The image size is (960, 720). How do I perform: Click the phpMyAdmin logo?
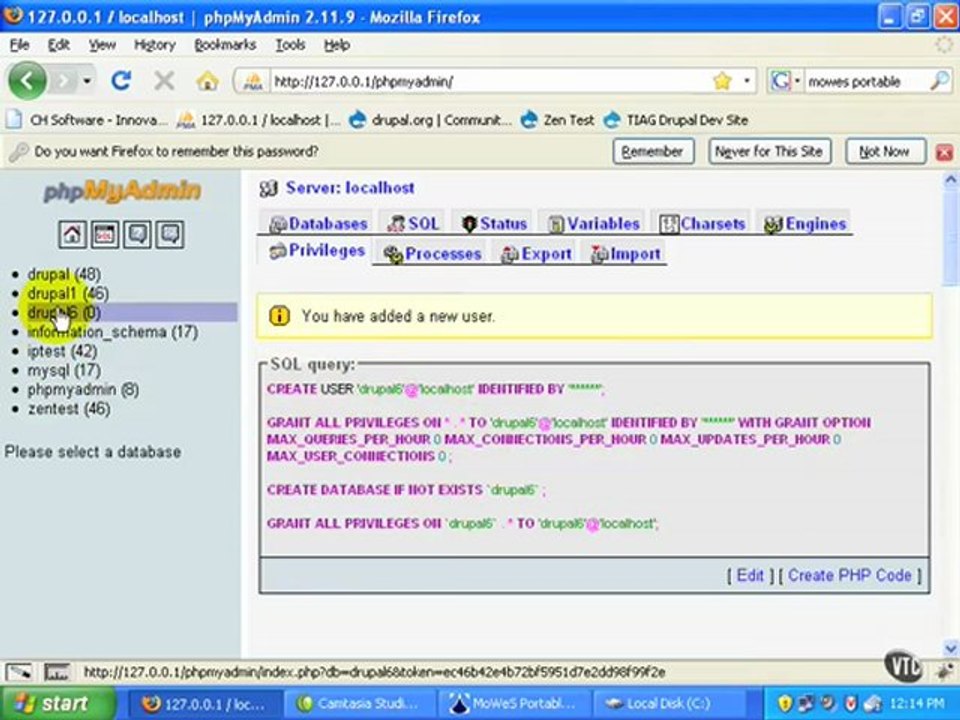pyautogui.click(x=122, y=191)
